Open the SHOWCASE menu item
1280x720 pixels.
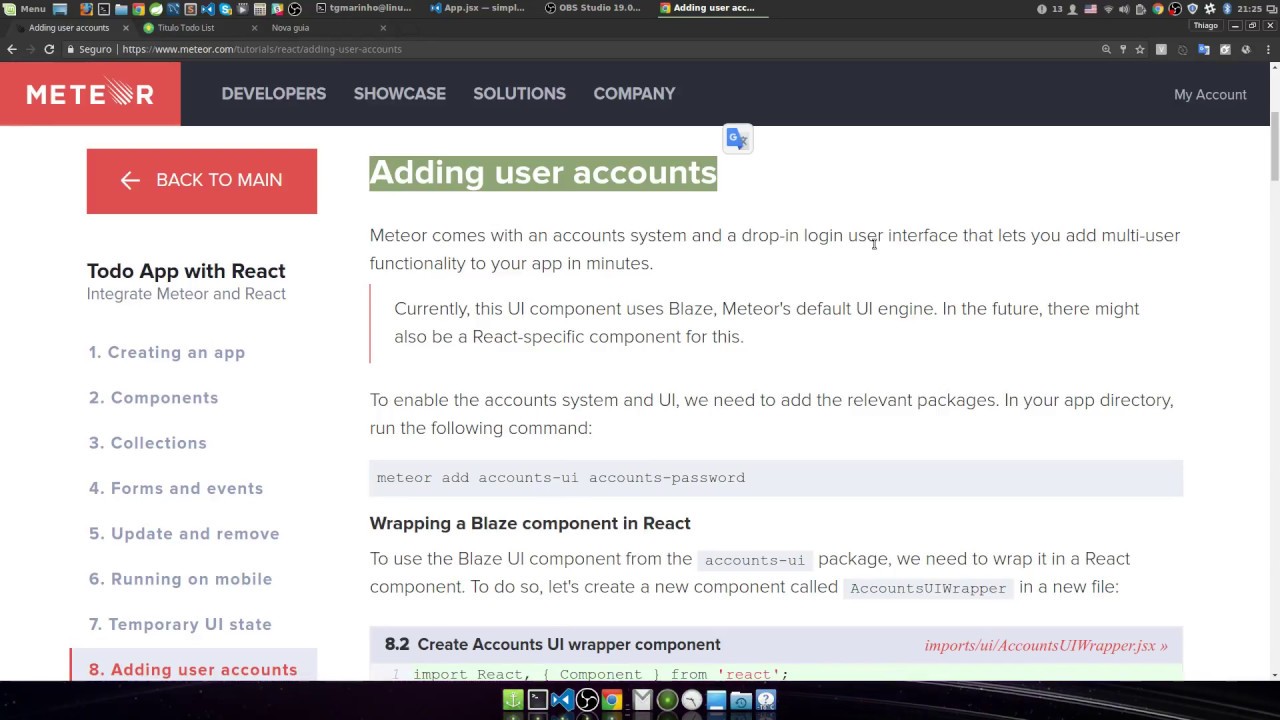click(400, 94)
